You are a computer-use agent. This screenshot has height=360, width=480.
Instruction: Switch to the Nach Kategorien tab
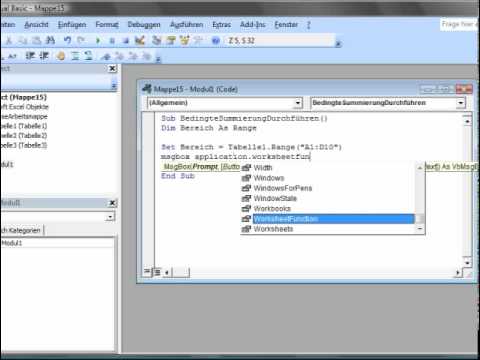[21, 230]
